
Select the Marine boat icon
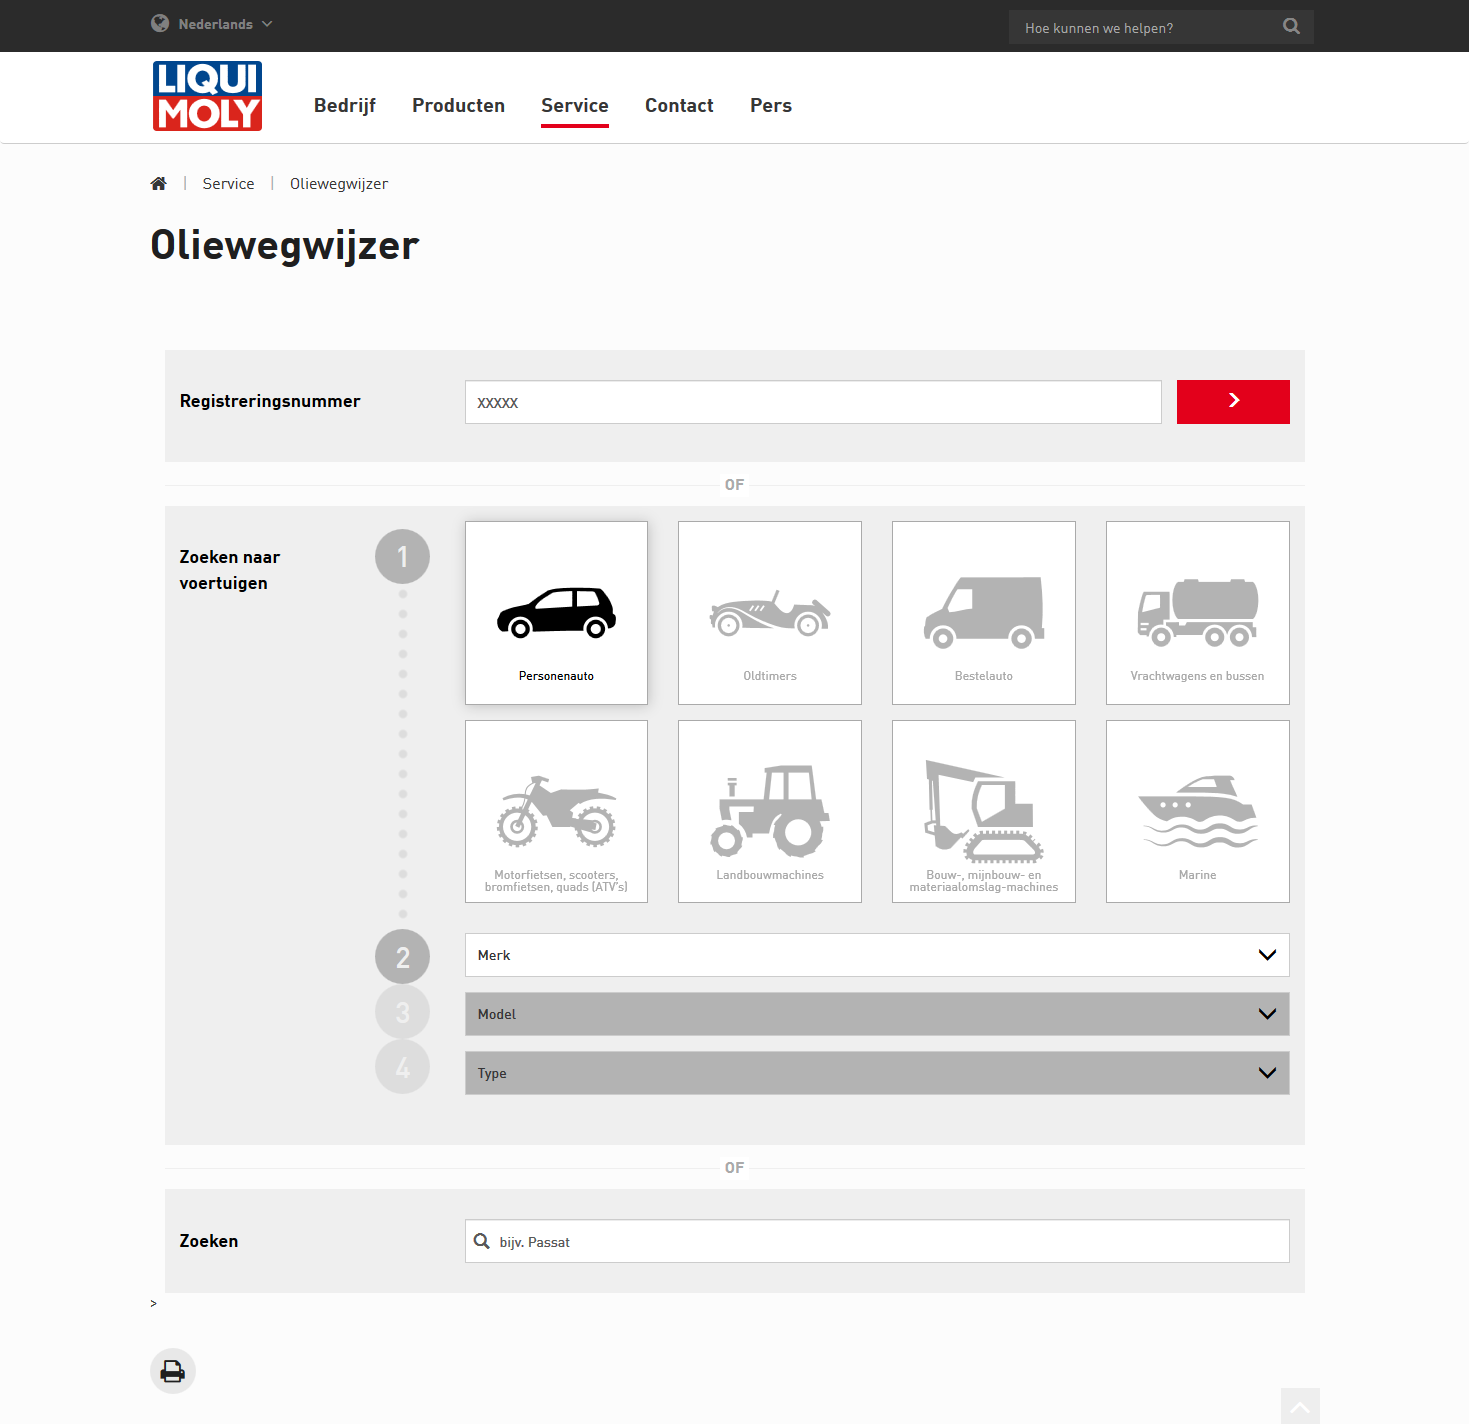1197,811
